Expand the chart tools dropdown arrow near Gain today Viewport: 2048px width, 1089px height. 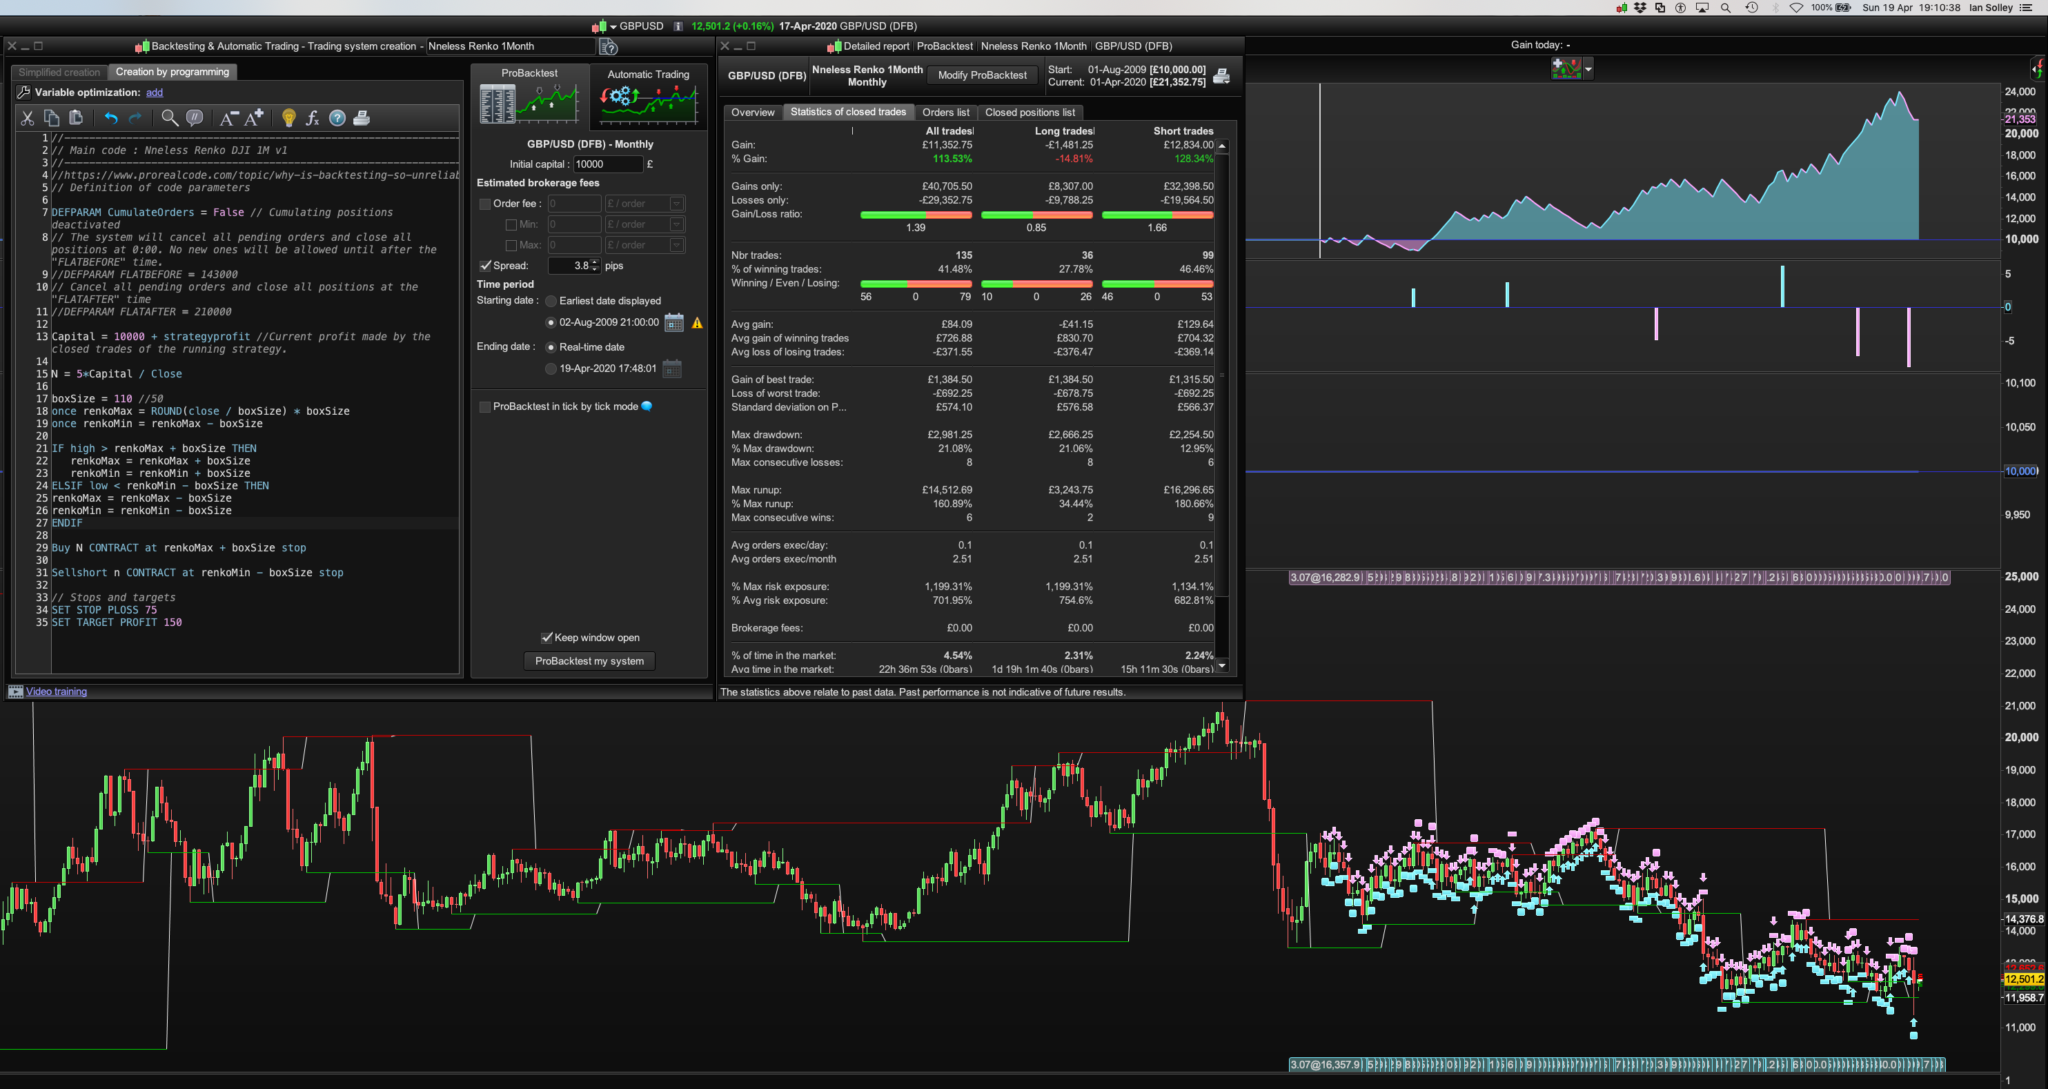[x=1588, y=69]
